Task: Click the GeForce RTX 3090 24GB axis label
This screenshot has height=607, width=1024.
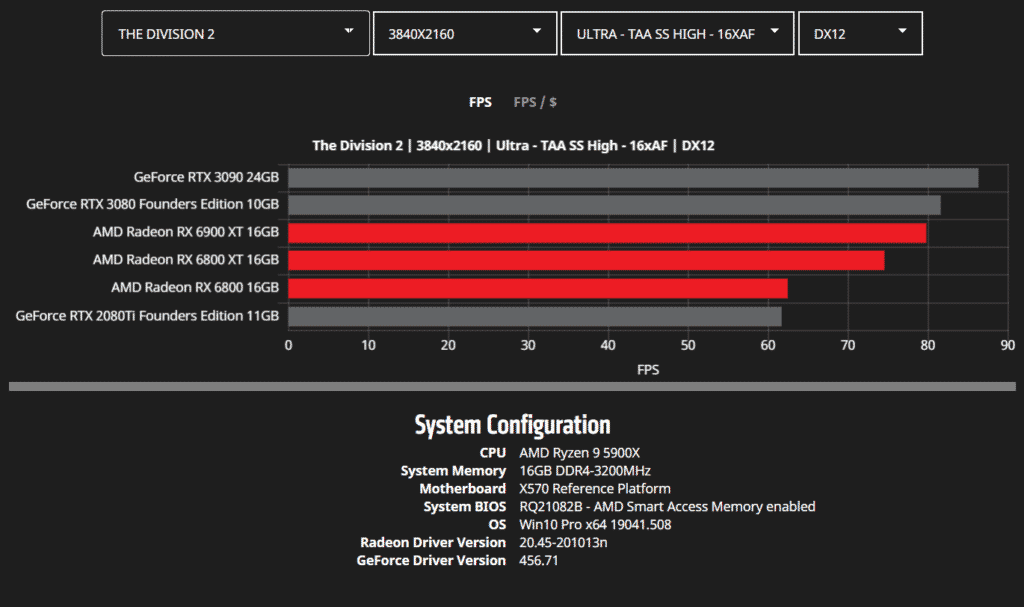Action: click(x=206, y=177)
